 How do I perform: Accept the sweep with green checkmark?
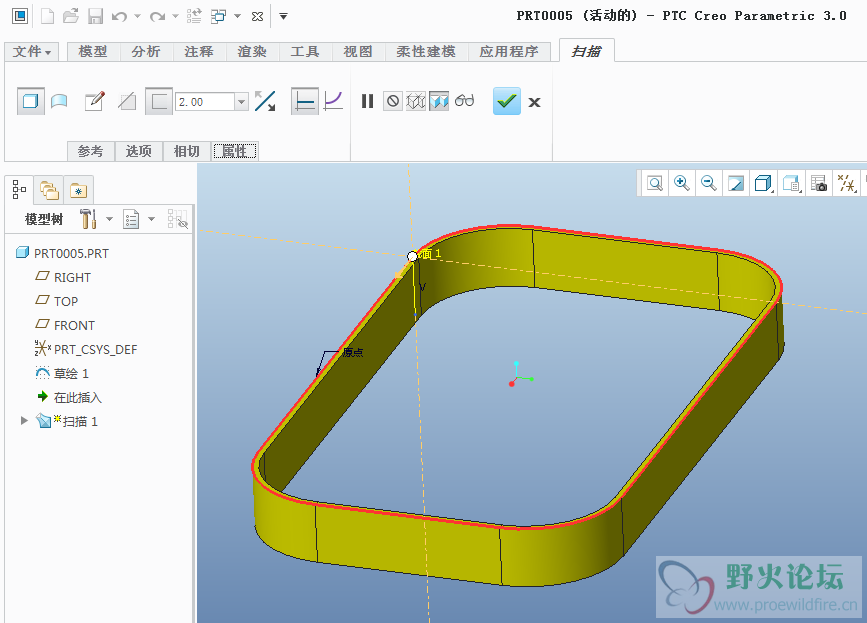[x=506, y=101]
